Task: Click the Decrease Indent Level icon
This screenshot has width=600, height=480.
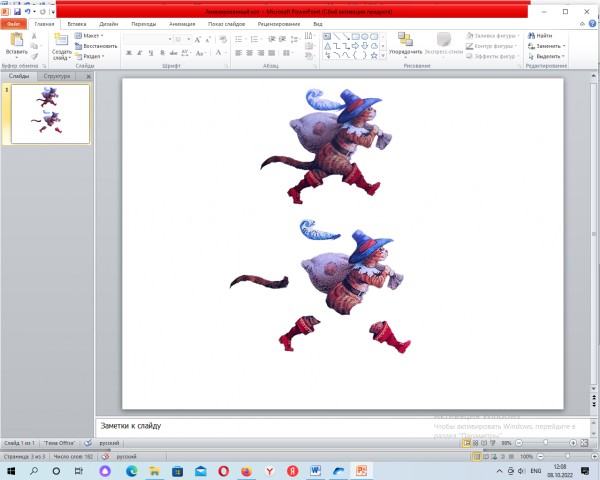Action: point(271,39)
